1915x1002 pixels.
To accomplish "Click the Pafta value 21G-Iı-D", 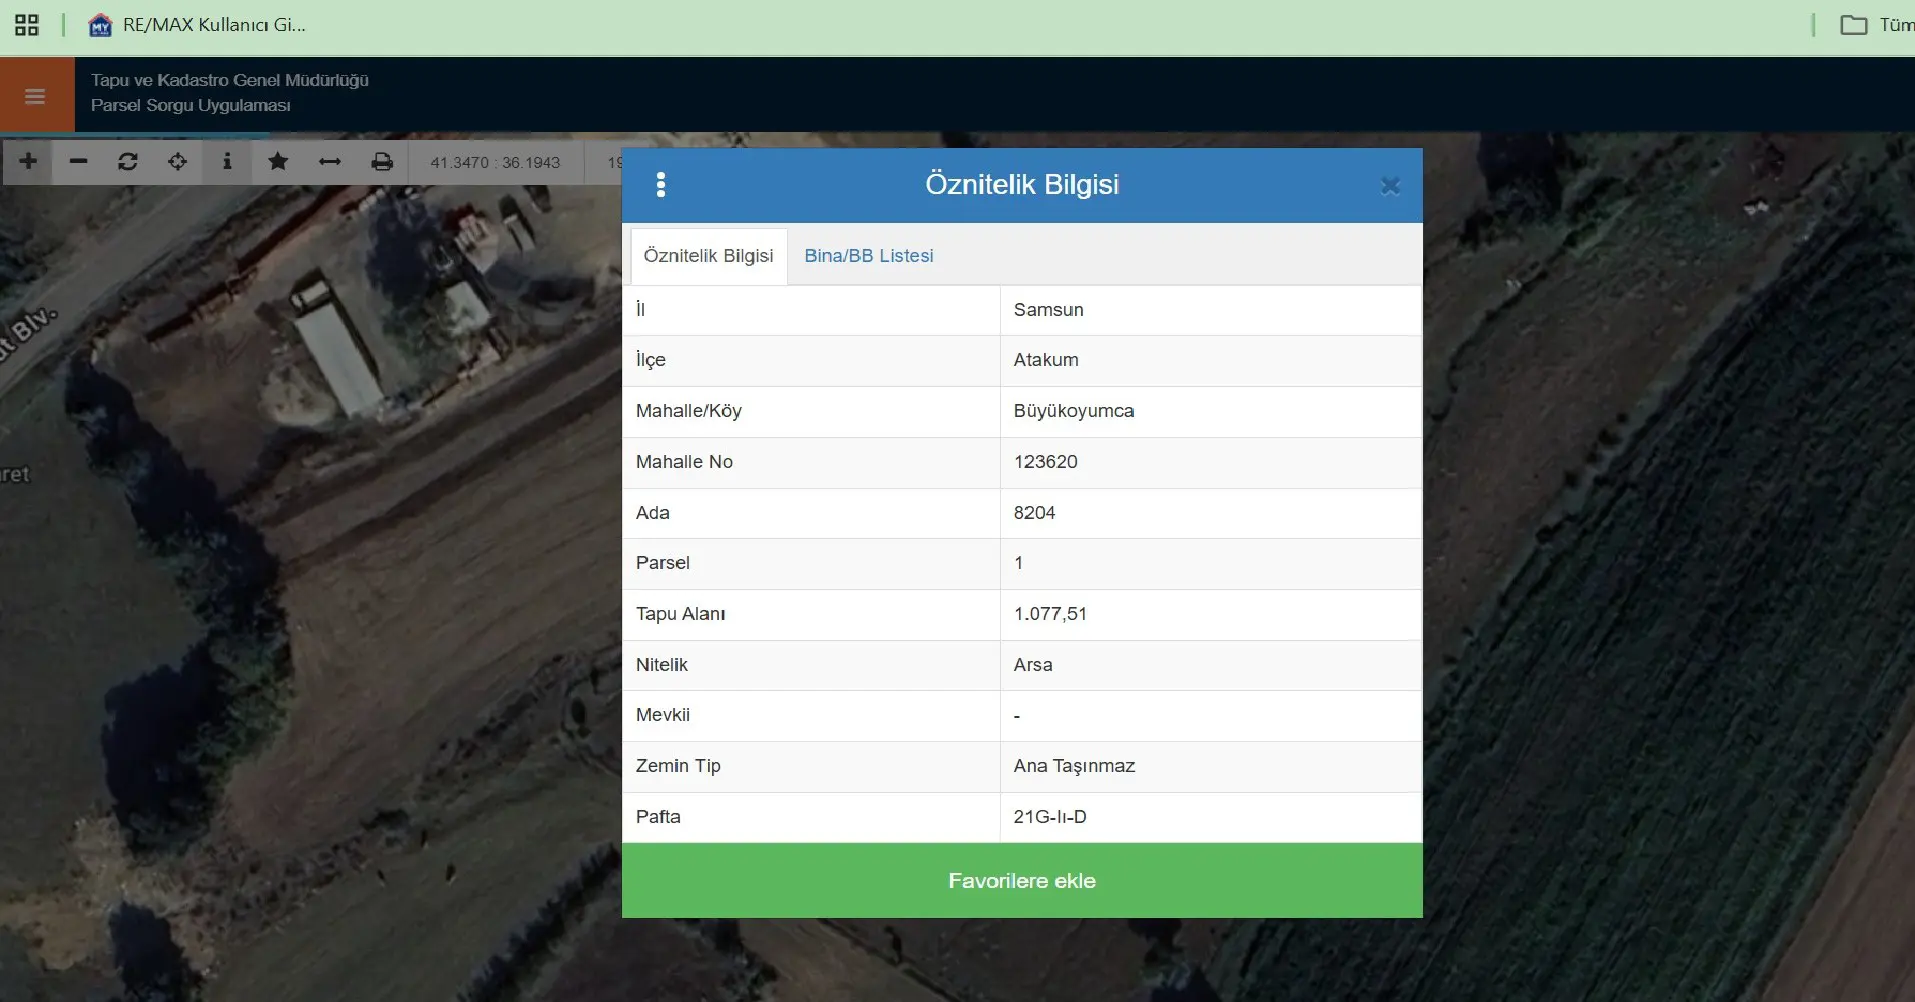I will tap(1050, 817).
